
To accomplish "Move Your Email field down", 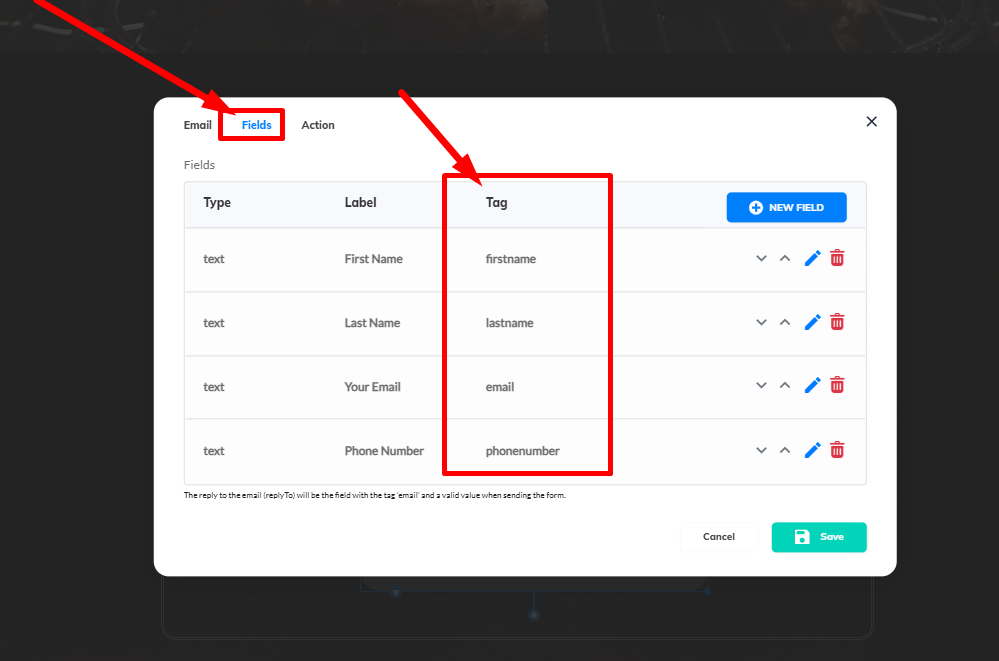I will pyautogui.click(x=761, y=386).
